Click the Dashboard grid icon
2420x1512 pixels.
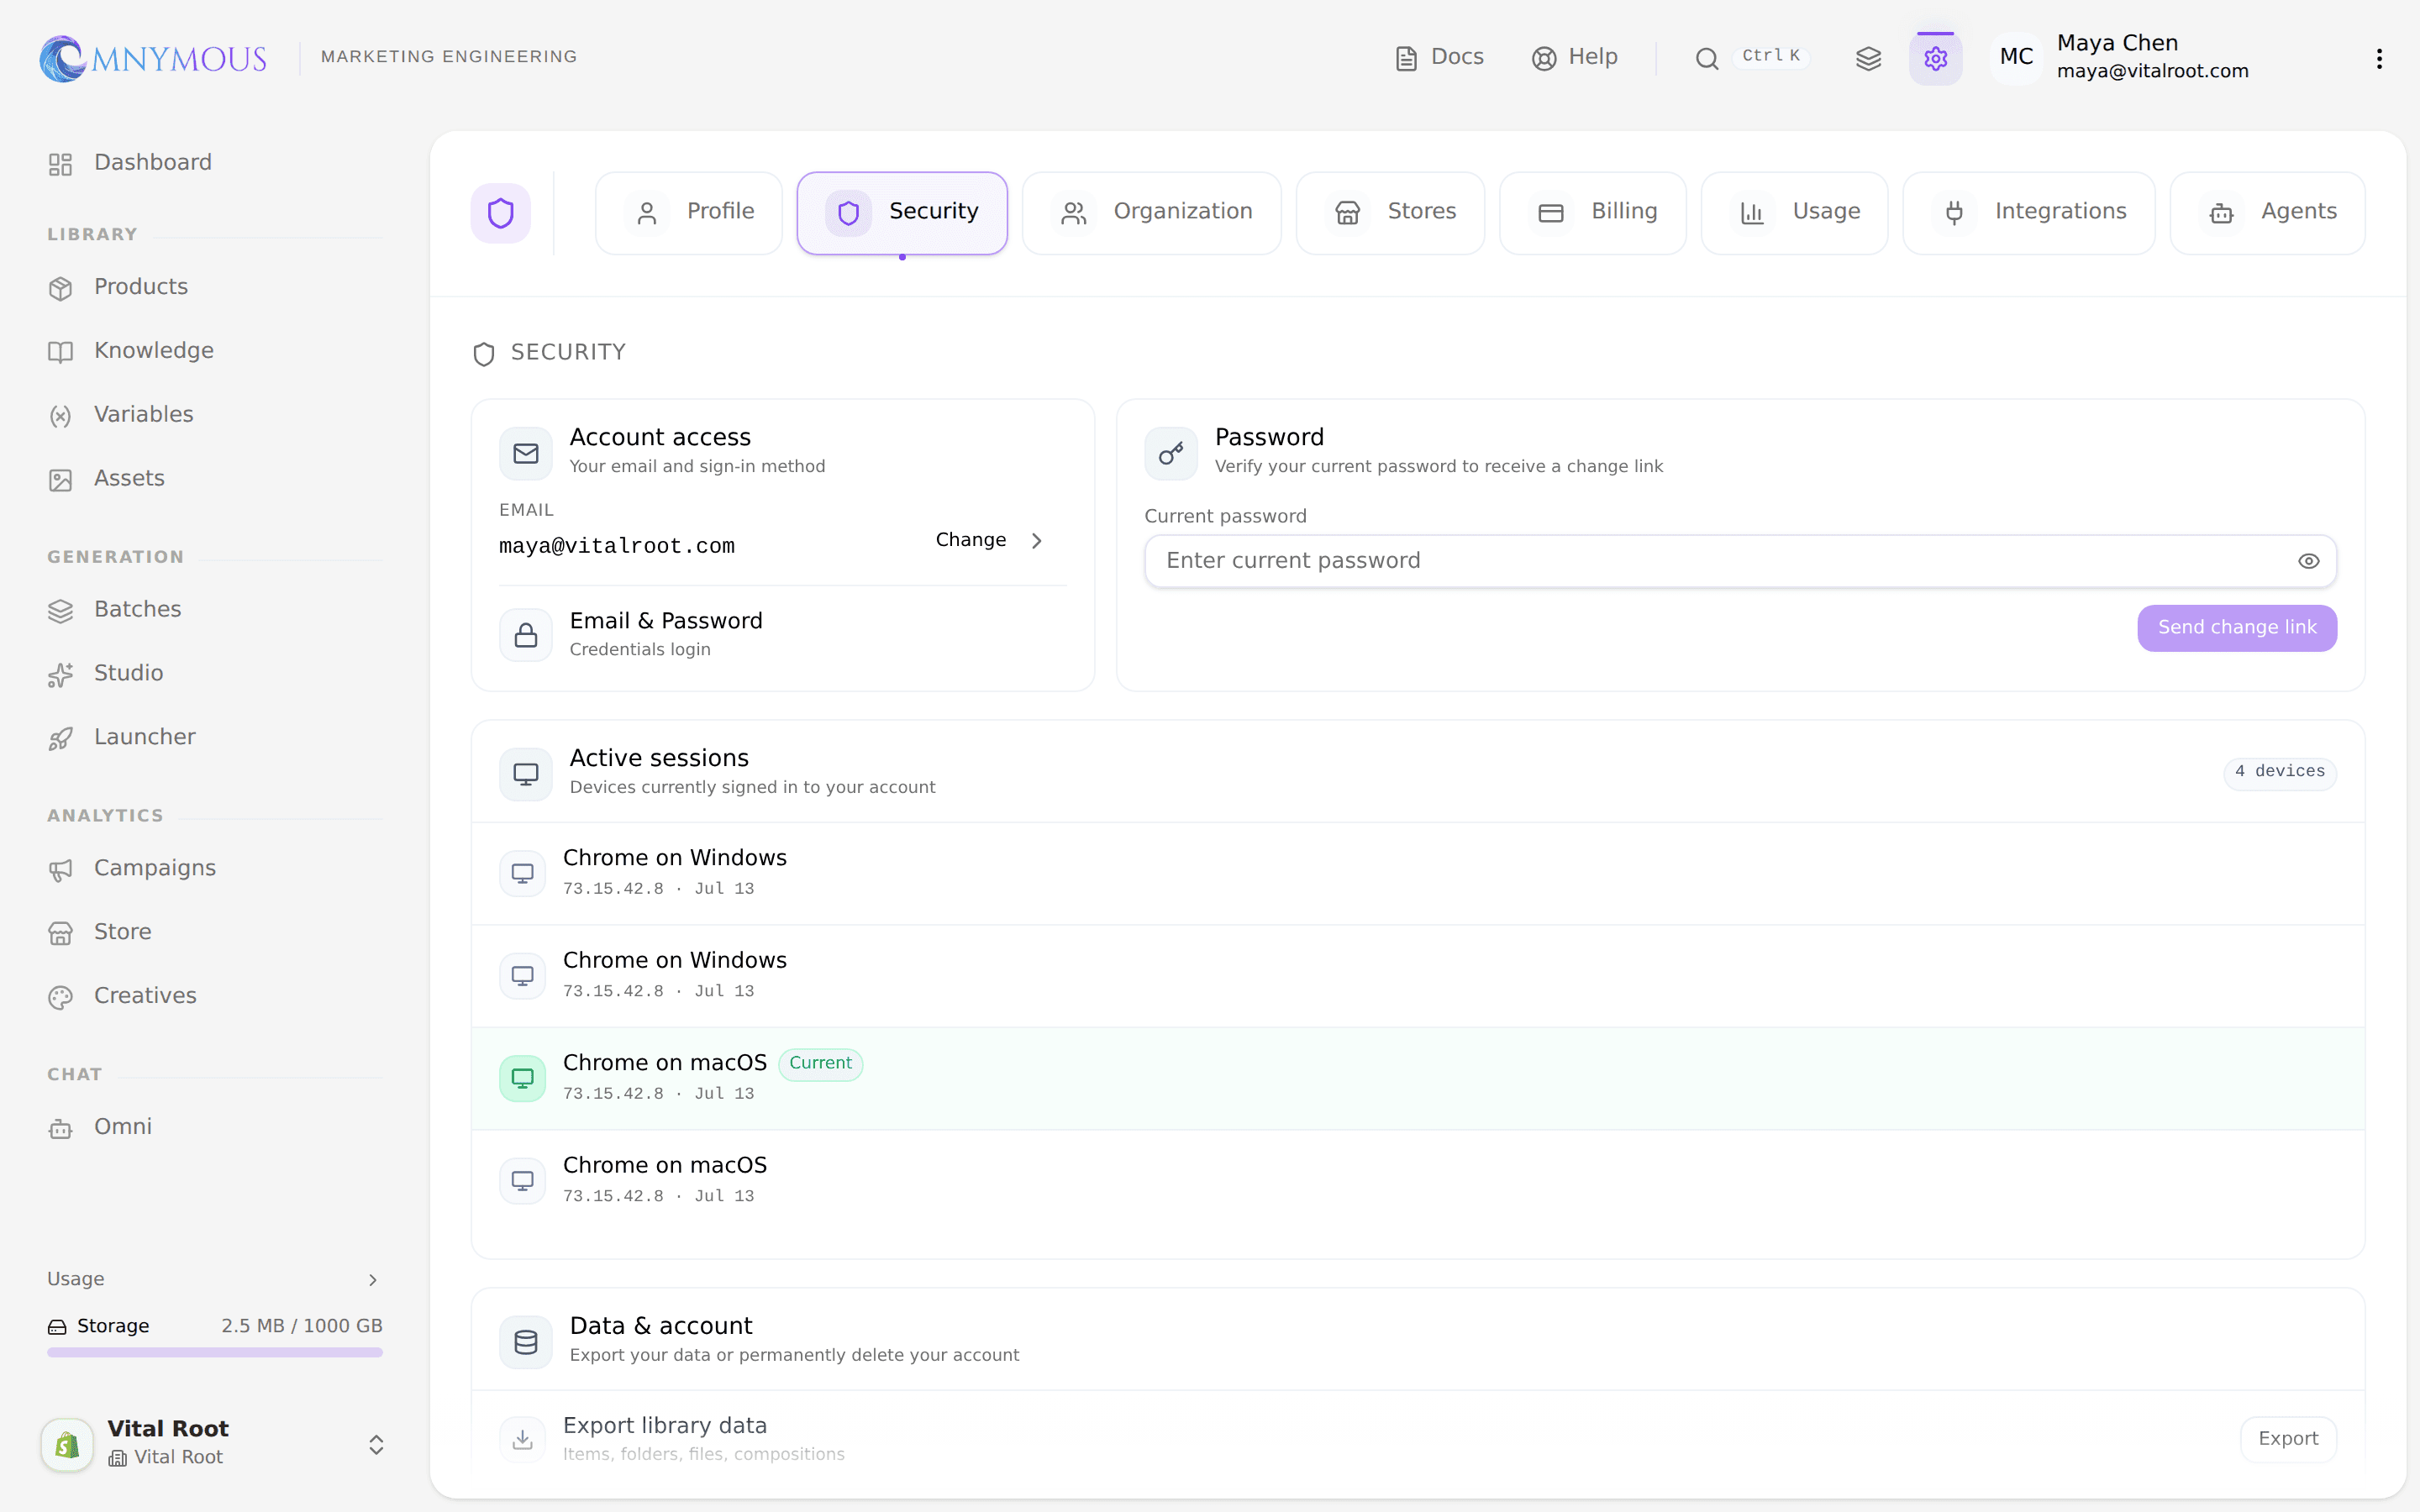(x=60, y=164)
